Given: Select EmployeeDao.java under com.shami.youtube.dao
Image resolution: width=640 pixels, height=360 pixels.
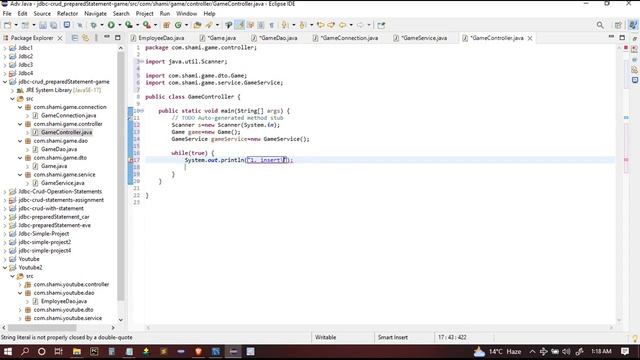Looking at the screenshot, I should coord(64,301).
